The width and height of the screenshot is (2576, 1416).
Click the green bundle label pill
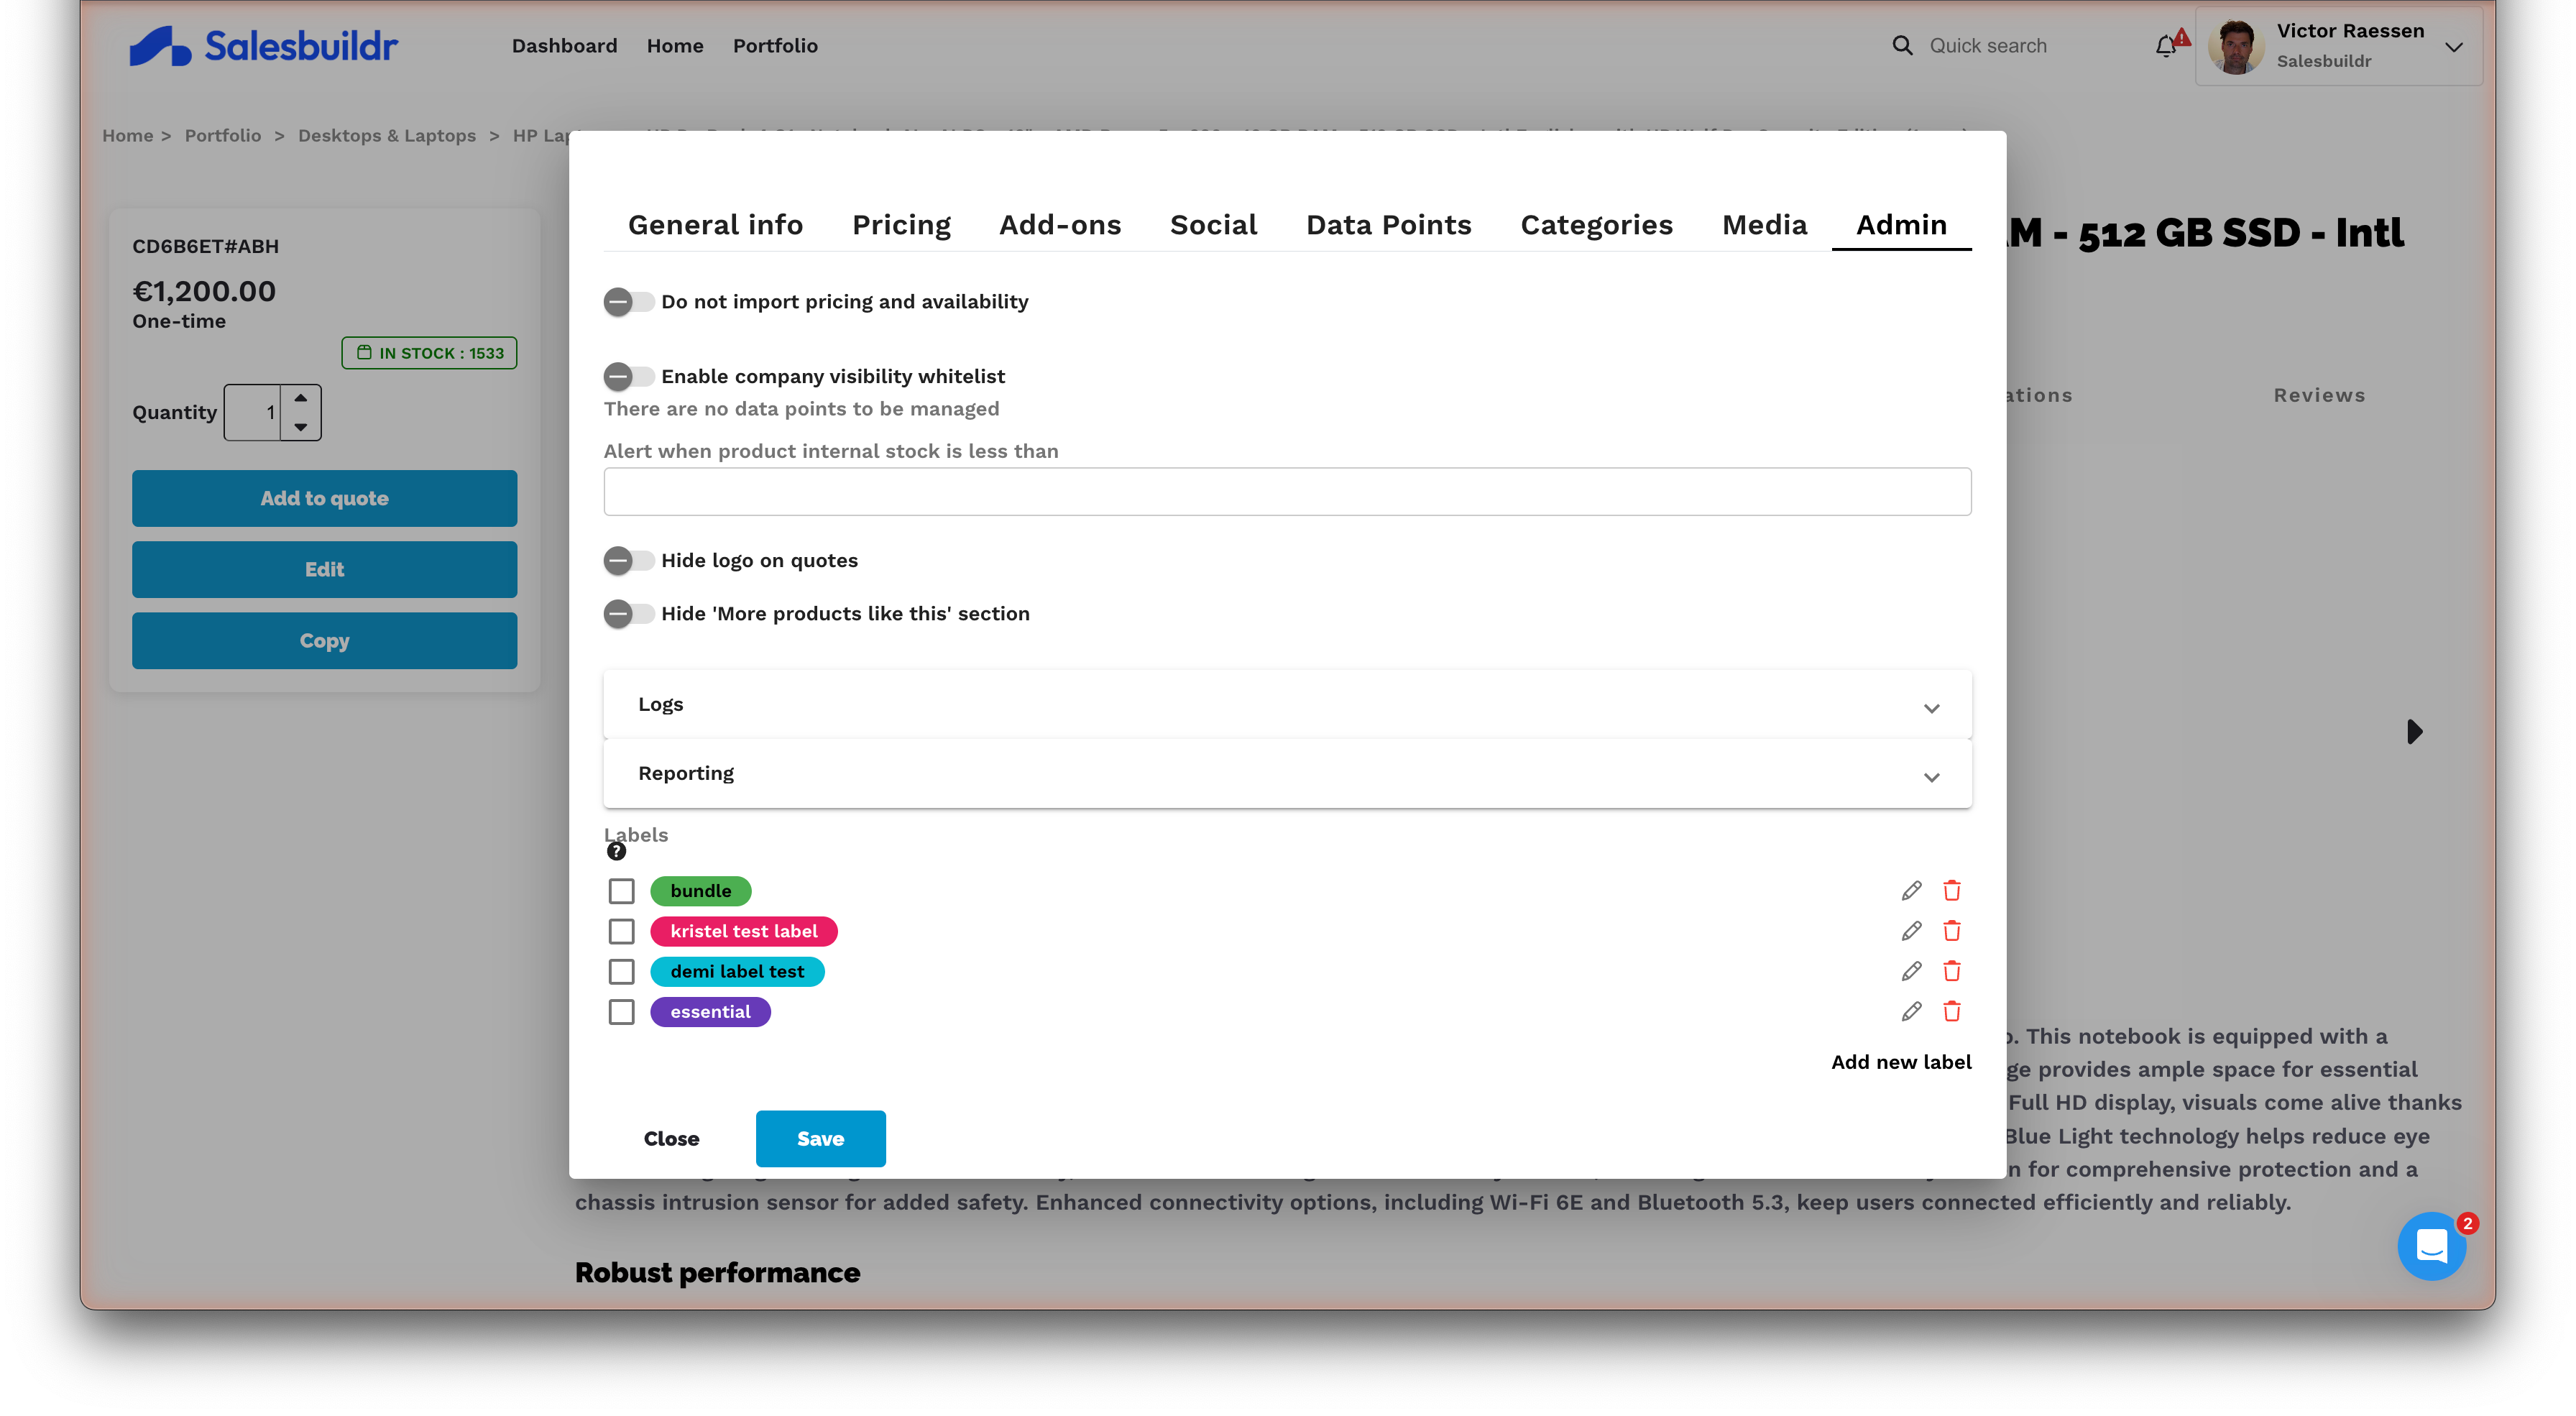coord(700,890)
